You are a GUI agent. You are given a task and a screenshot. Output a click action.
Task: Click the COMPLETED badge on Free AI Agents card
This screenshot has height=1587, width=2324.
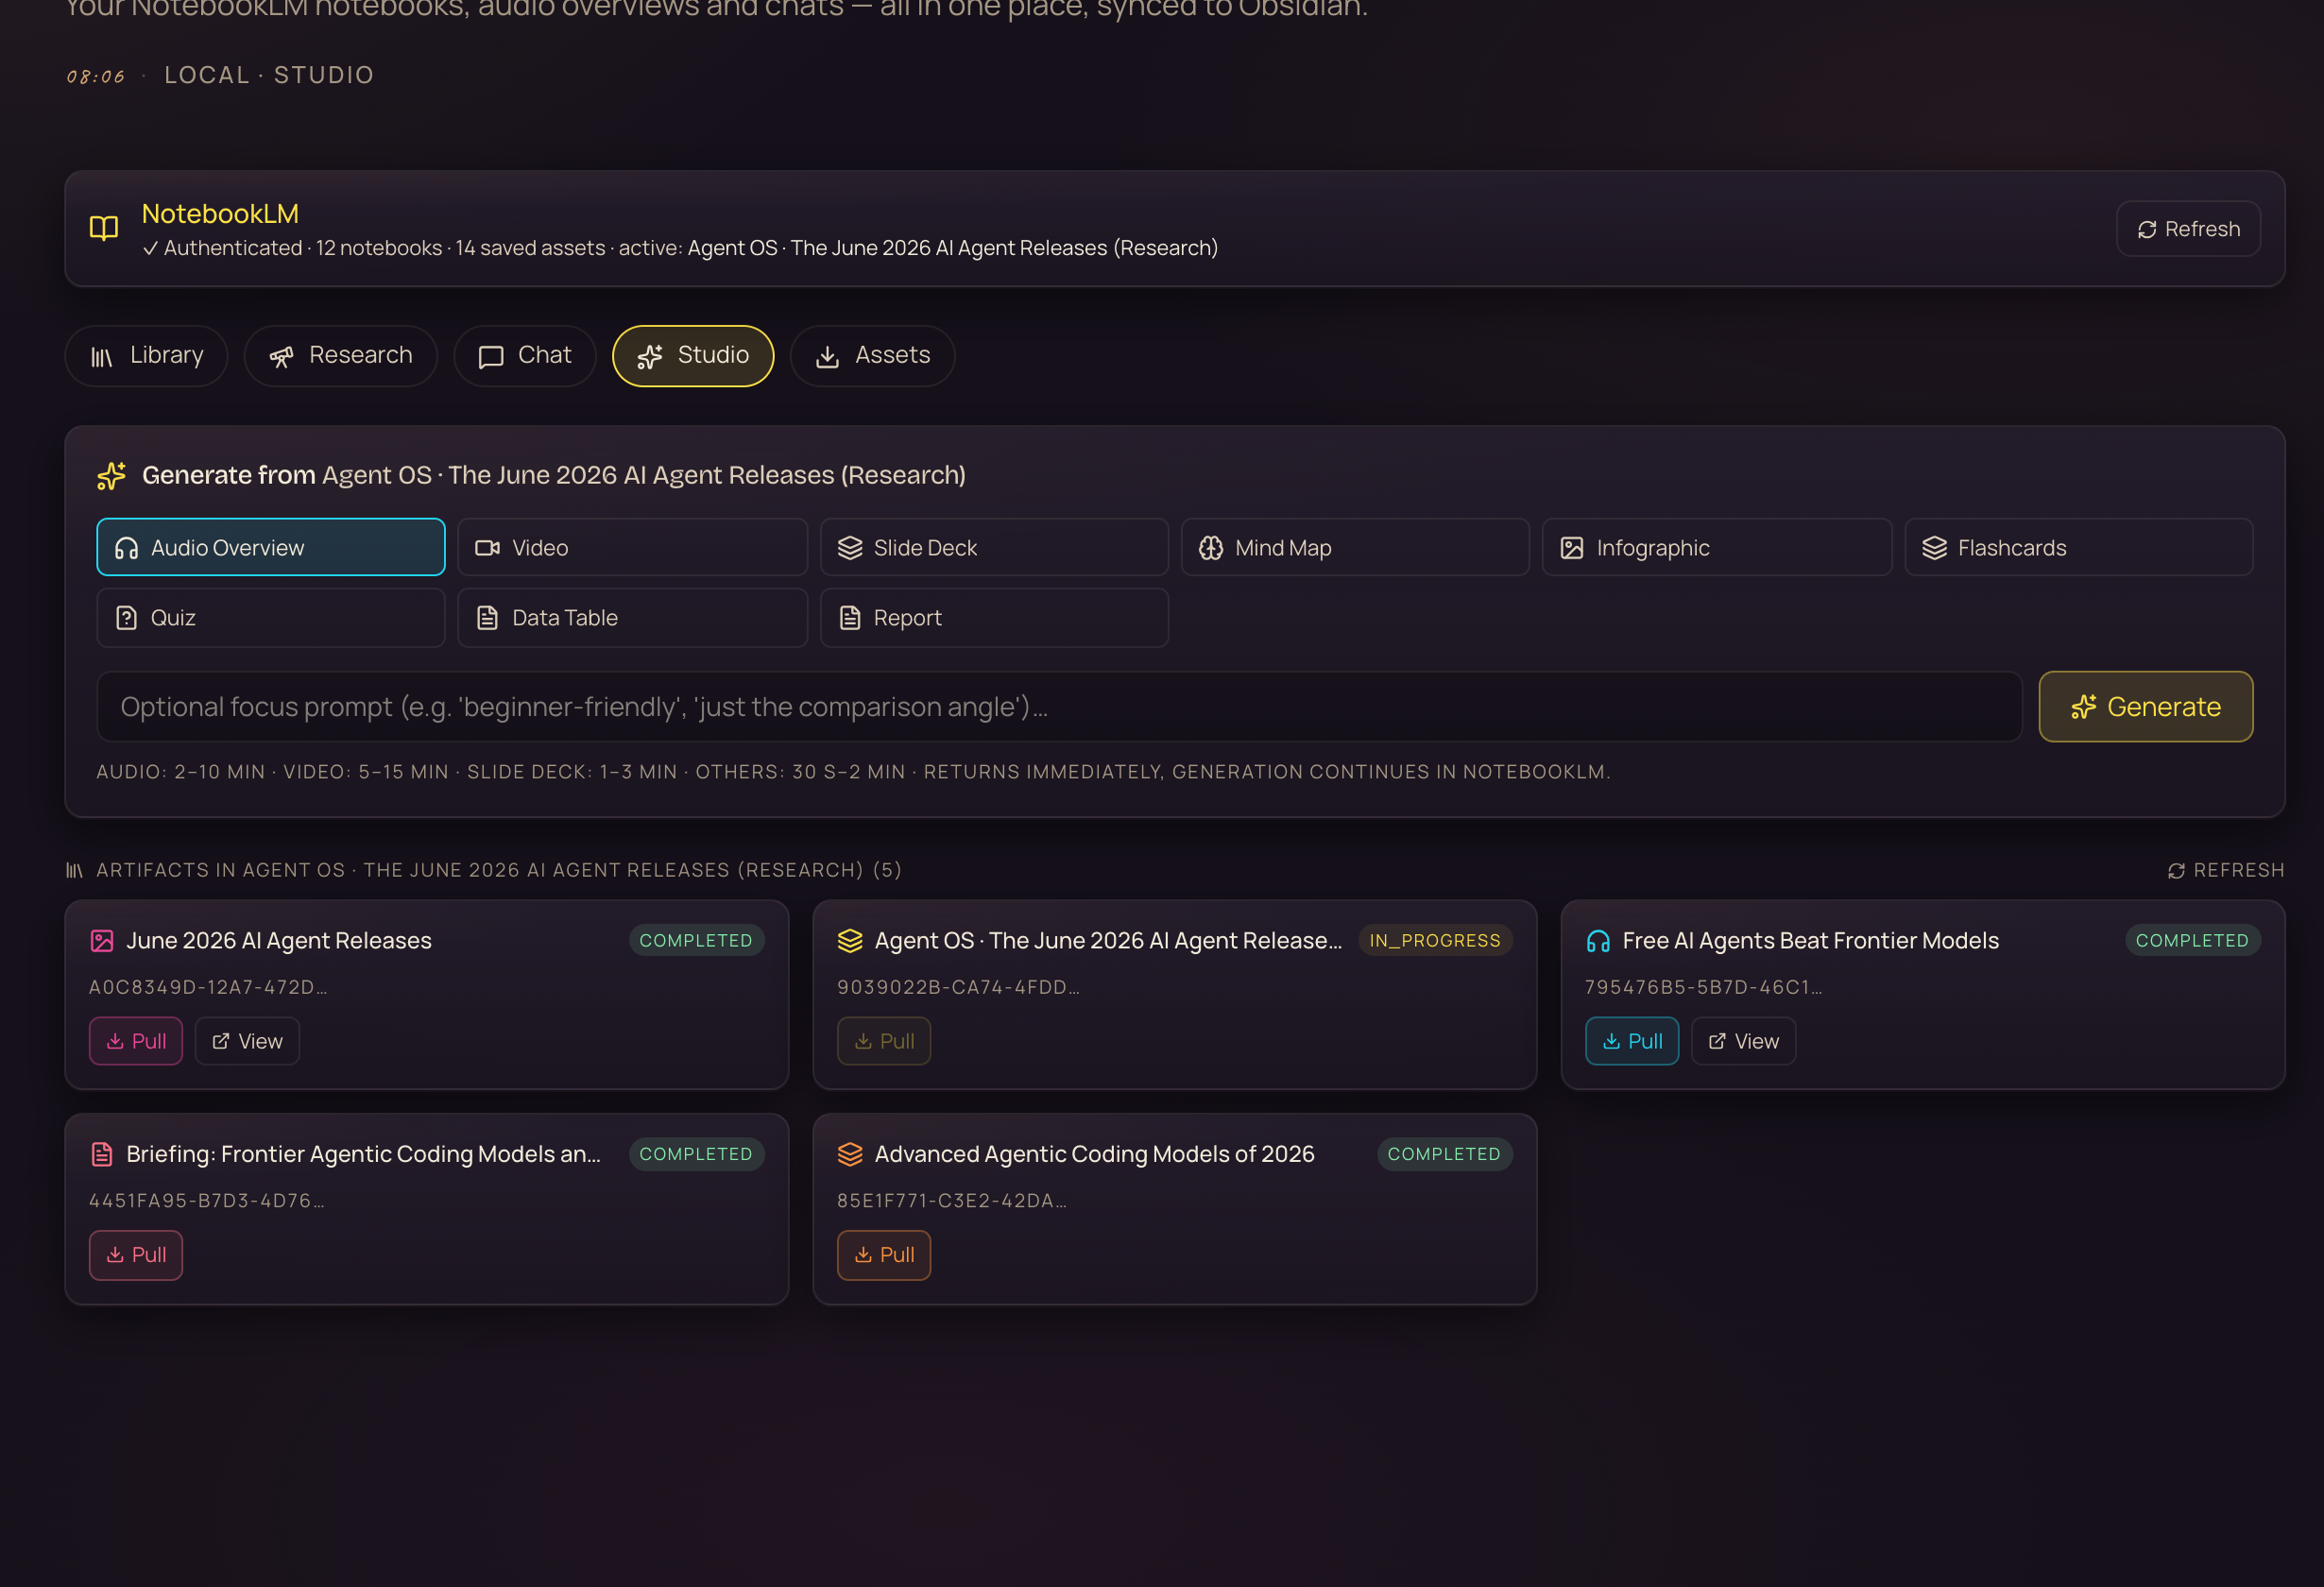coord(2192,940)
